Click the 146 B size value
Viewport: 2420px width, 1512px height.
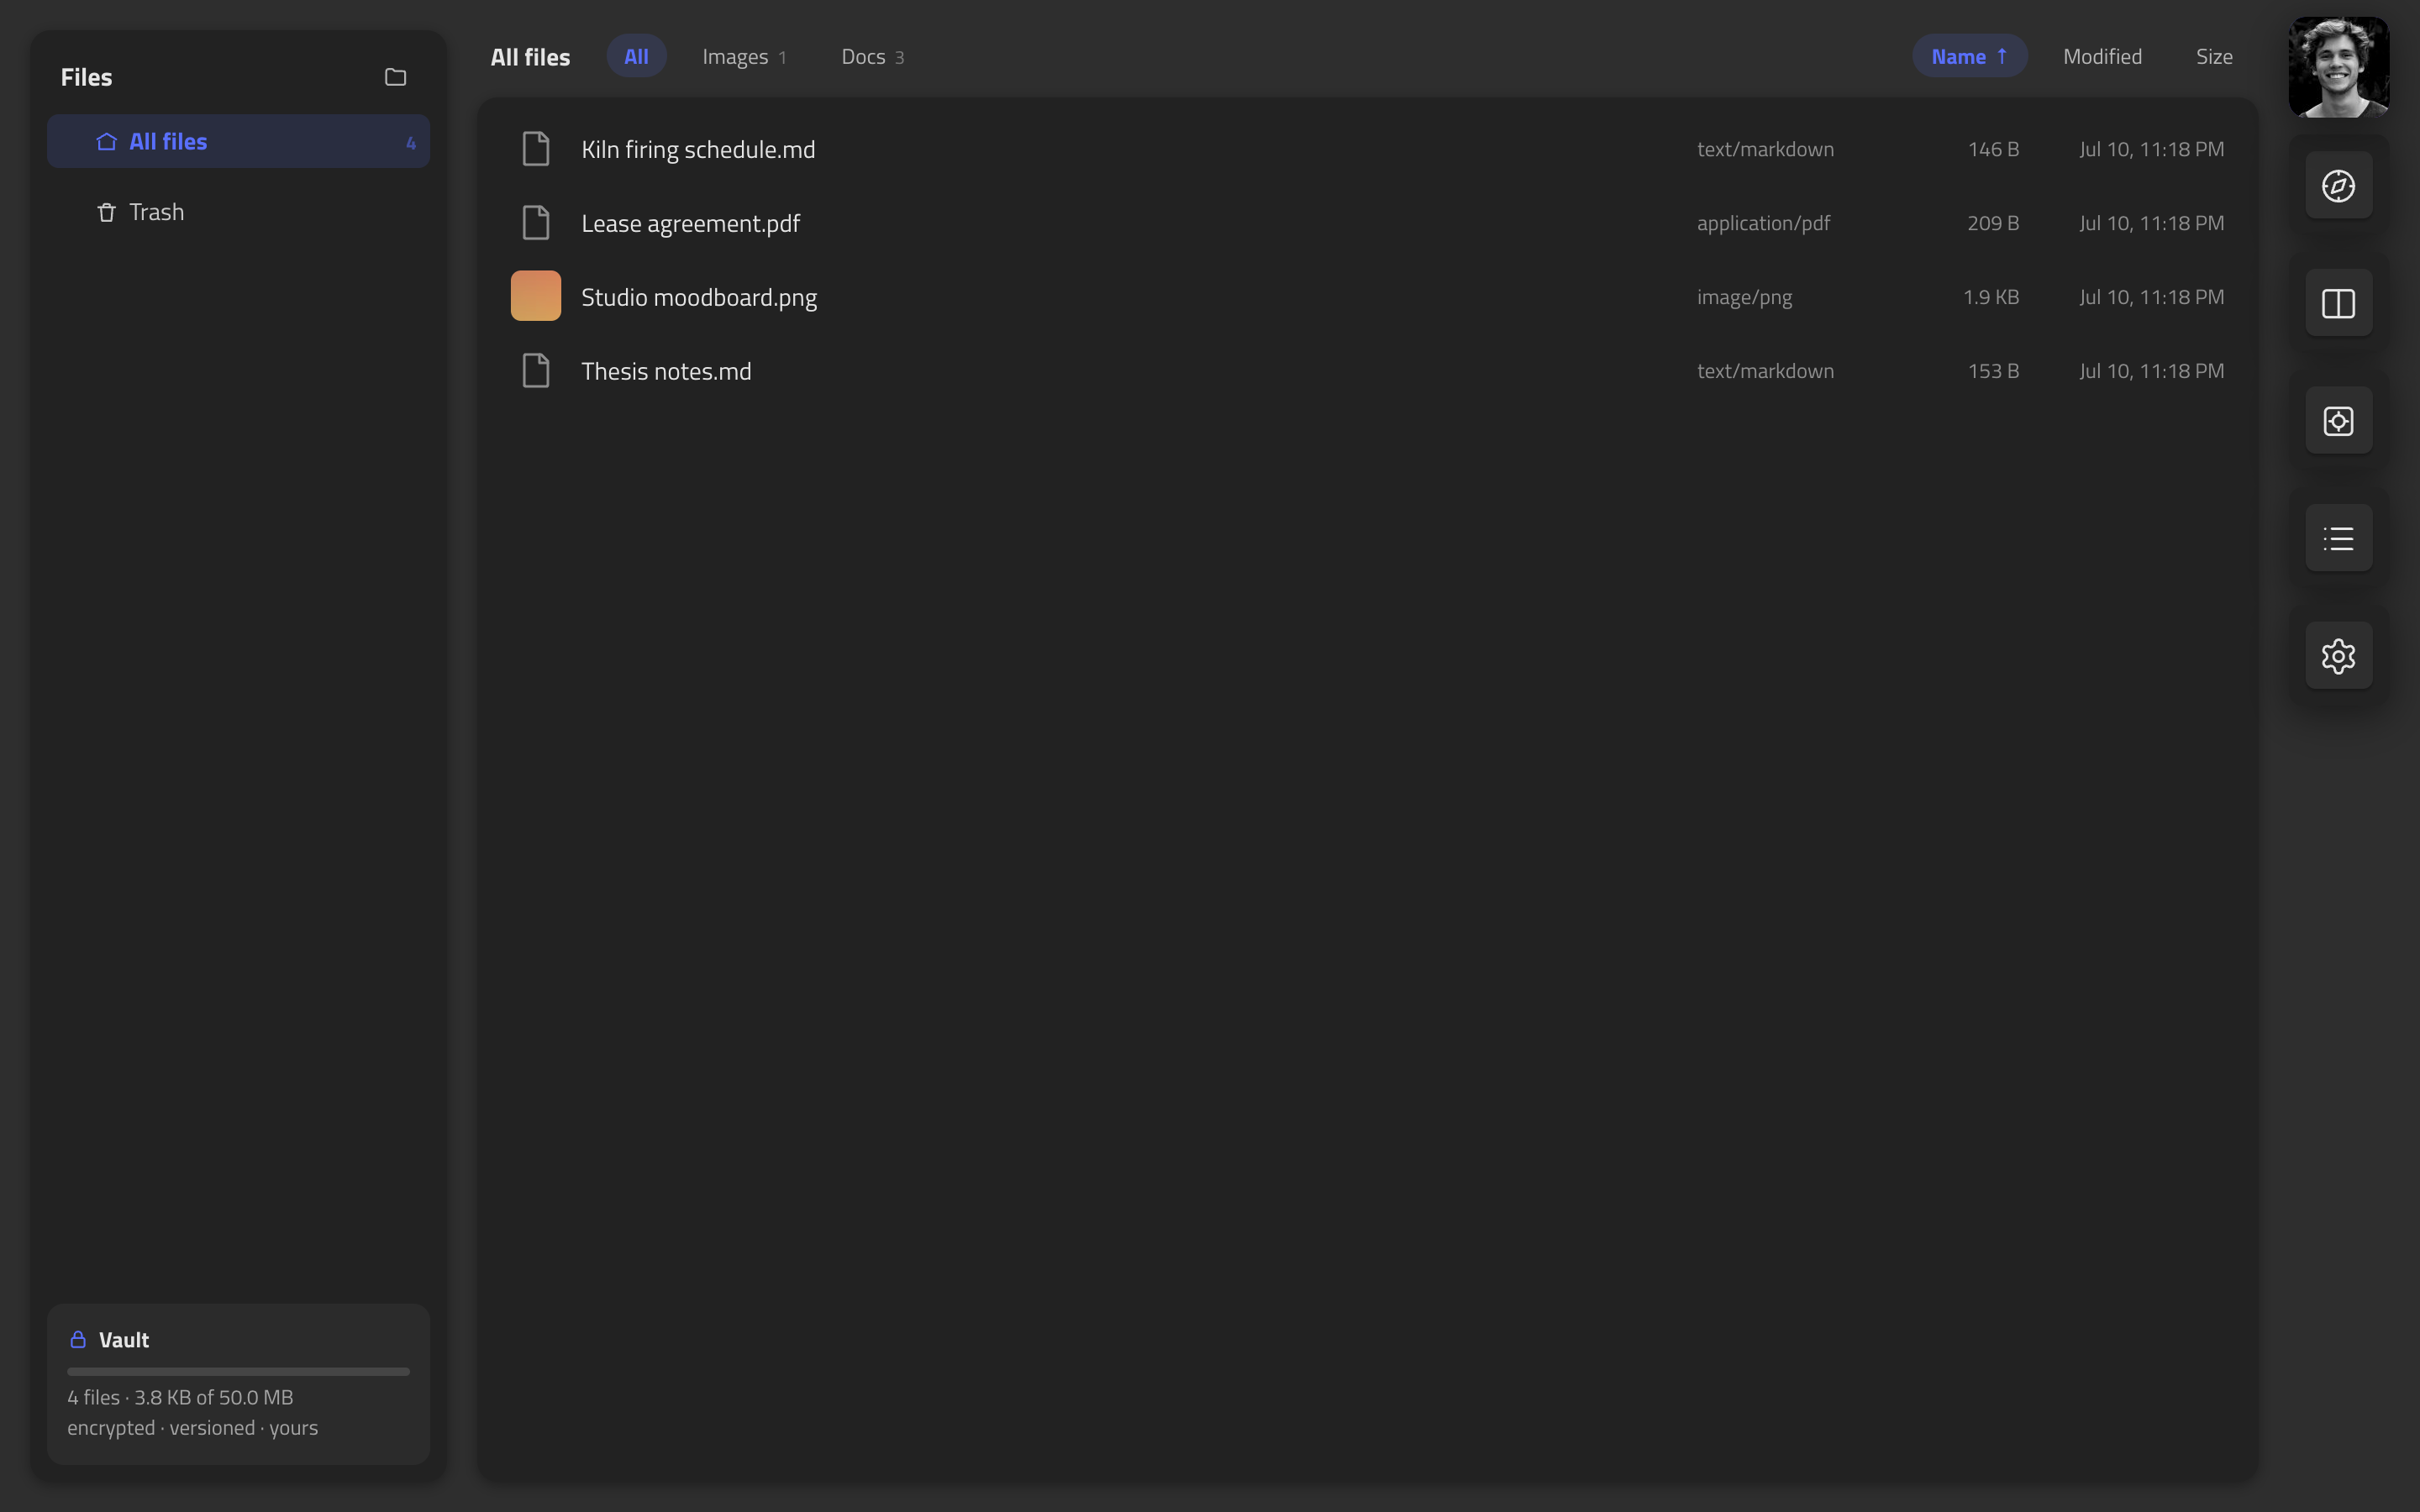pos(1993,149)
